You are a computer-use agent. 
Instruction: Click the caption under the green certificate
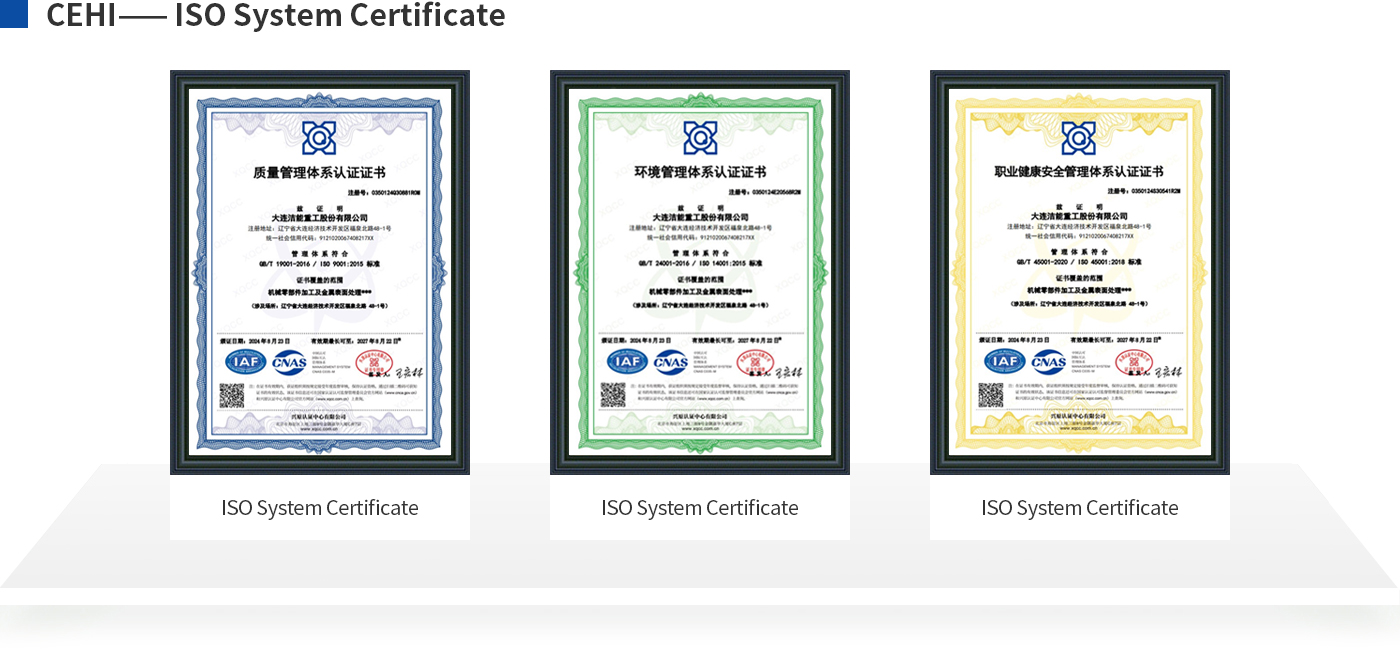[x=700, y=508]
